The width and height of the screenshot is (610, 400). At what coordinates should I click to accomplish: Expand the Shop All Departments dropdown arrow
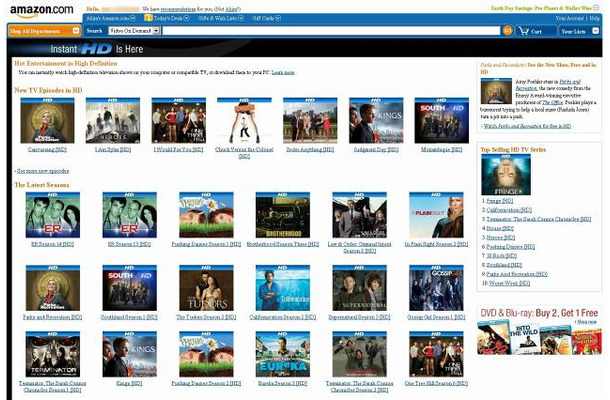(x=76, y=31)
